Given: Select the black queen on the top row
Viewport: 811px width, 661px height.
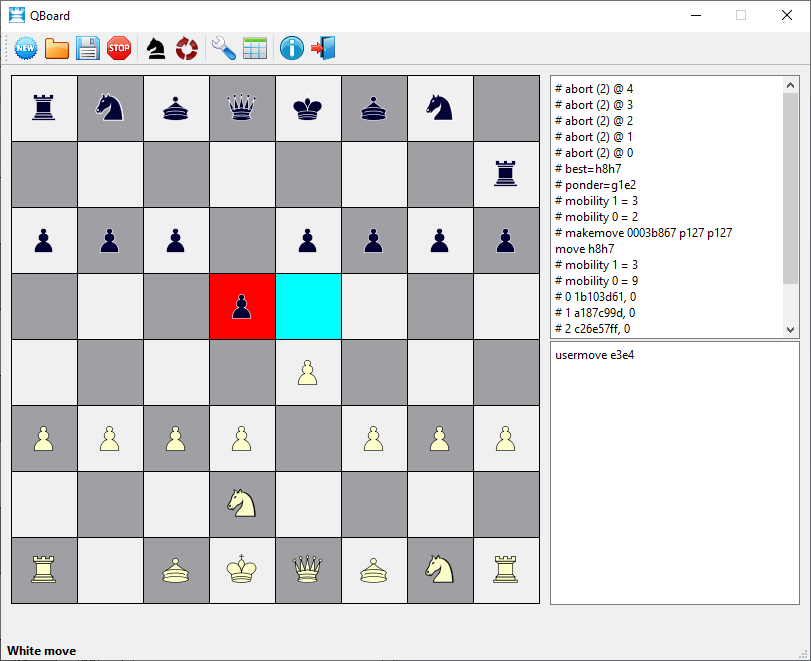Looking at the screenshot, I should [x=242, y=109].
